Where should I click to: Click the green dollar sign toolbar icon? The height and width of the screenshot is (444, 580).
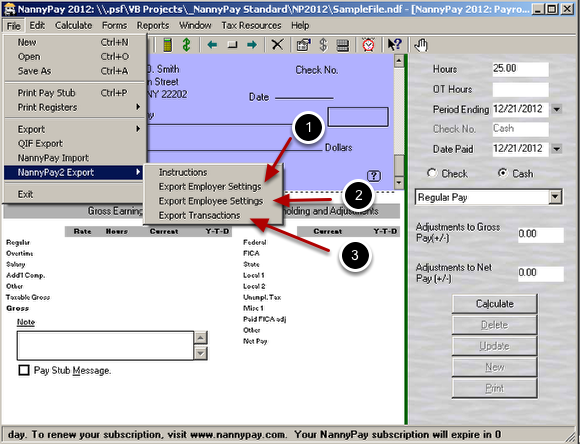coord(187,45)
